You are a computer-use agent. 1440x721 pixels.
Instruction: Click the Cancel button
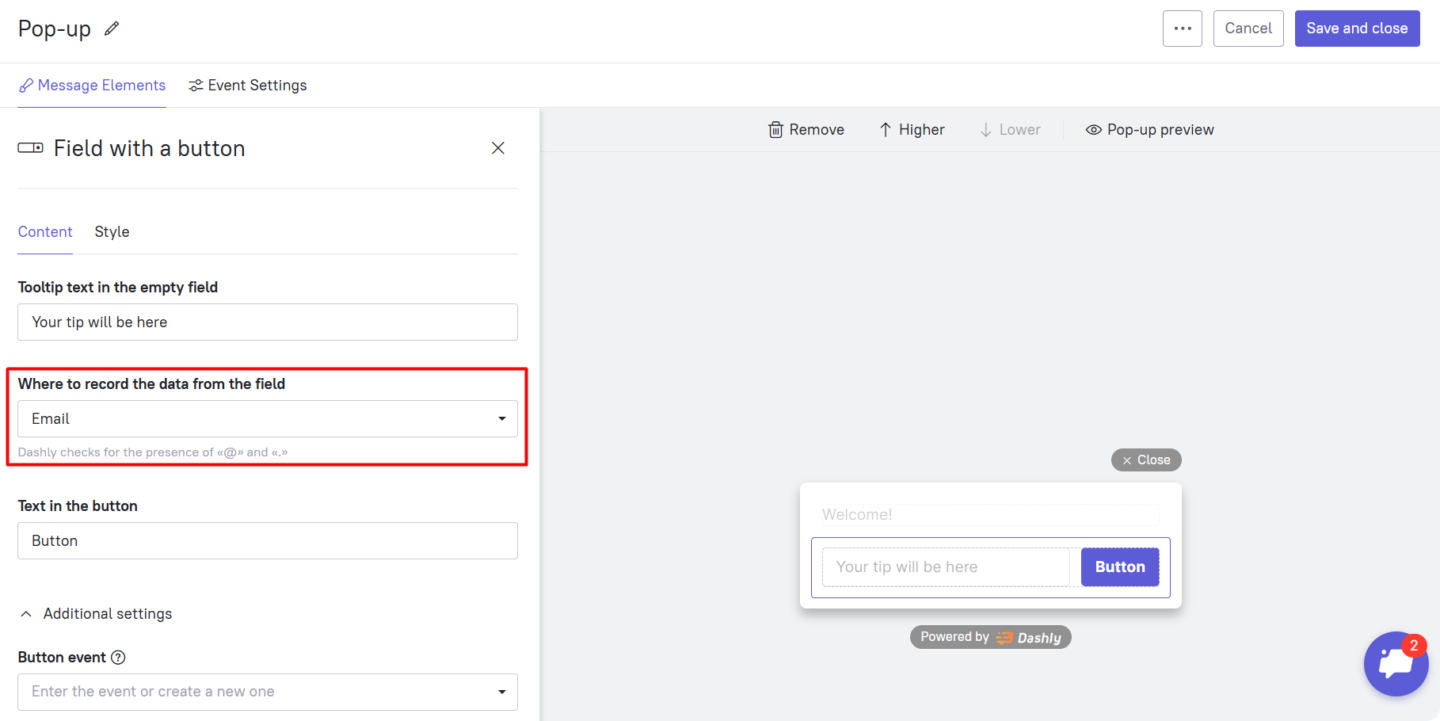(x=1248, y=28)
